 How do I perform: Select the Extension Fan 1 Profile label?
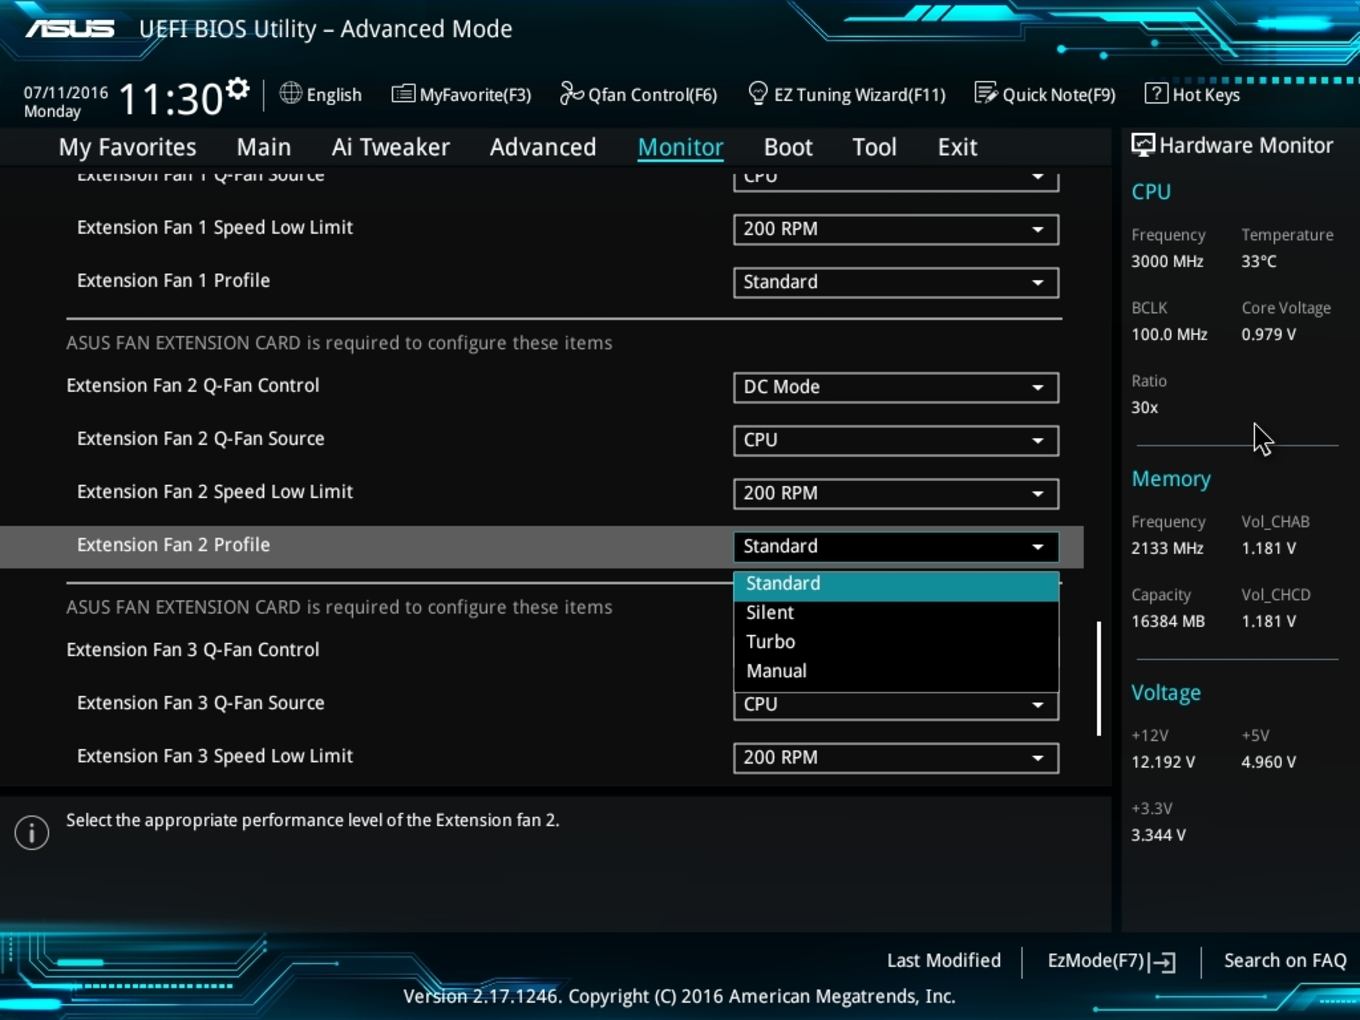[x=173, y=281]
